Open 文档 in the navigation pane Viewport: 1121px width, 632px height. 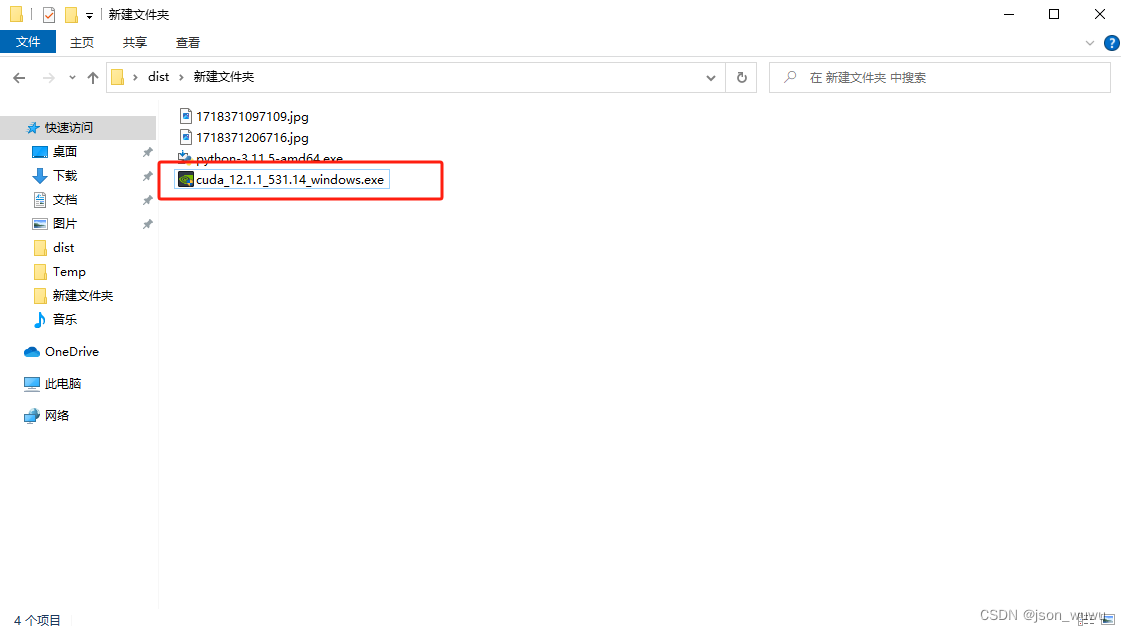(x=64, y=199)
